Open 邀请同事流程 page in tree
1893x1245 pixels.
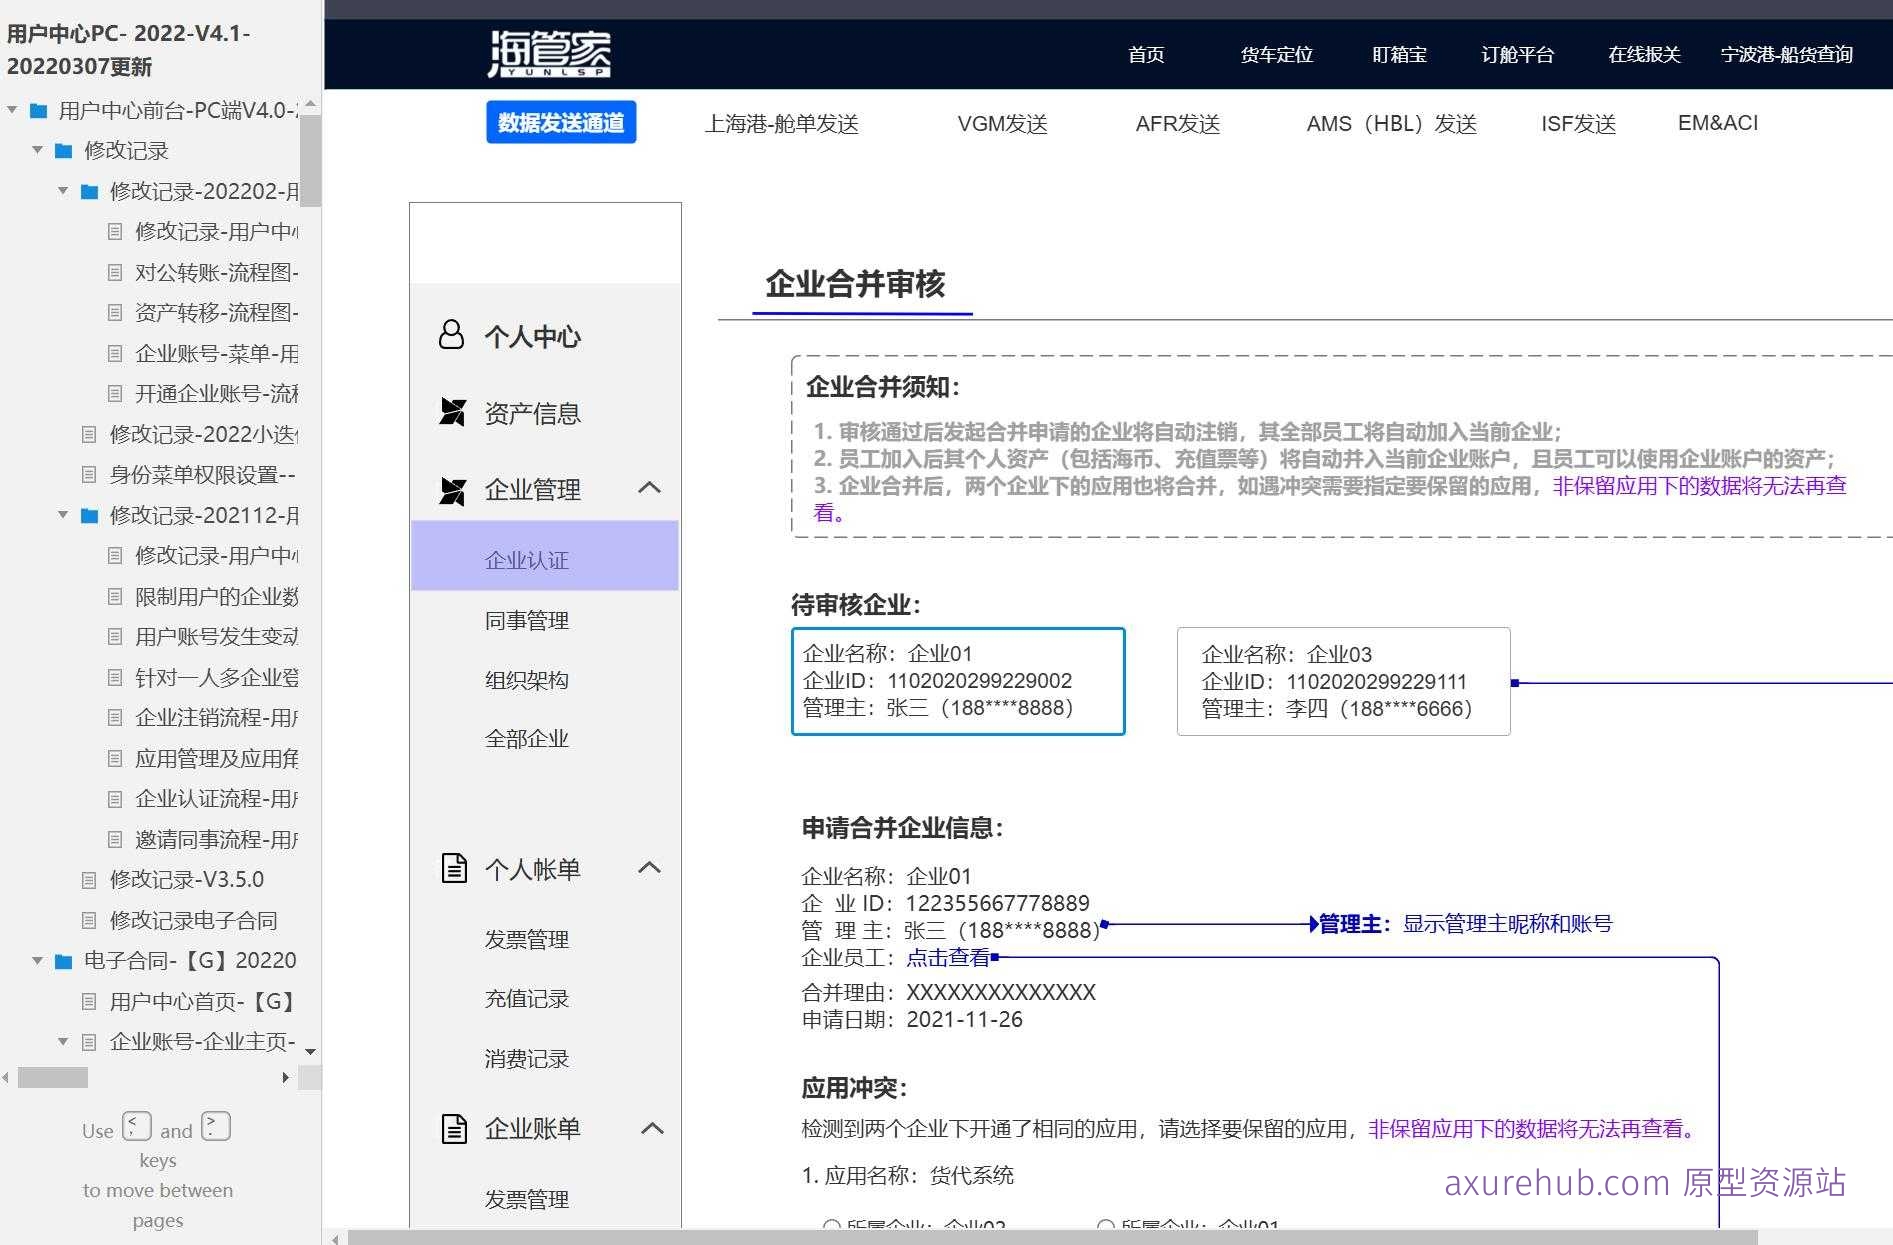pos(217,840)
